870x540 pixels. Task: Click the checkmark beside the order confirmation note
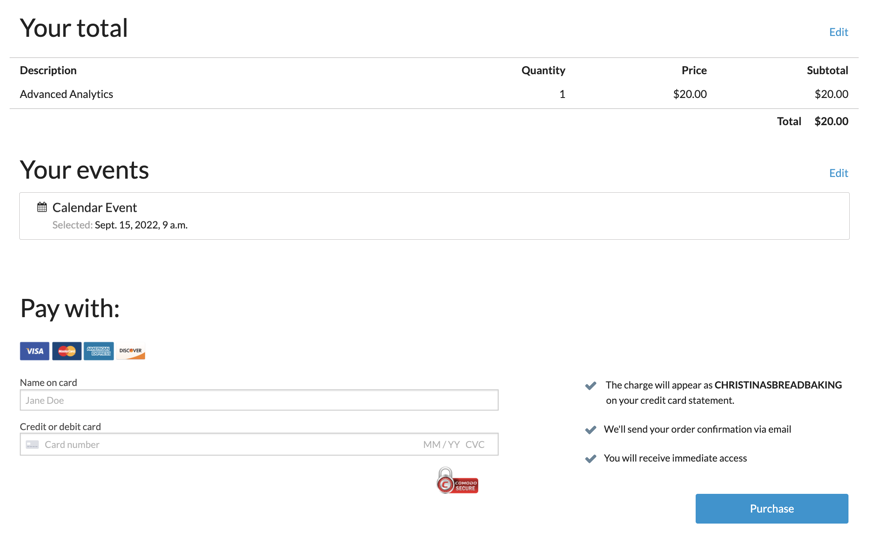click(x=591, y=430)
